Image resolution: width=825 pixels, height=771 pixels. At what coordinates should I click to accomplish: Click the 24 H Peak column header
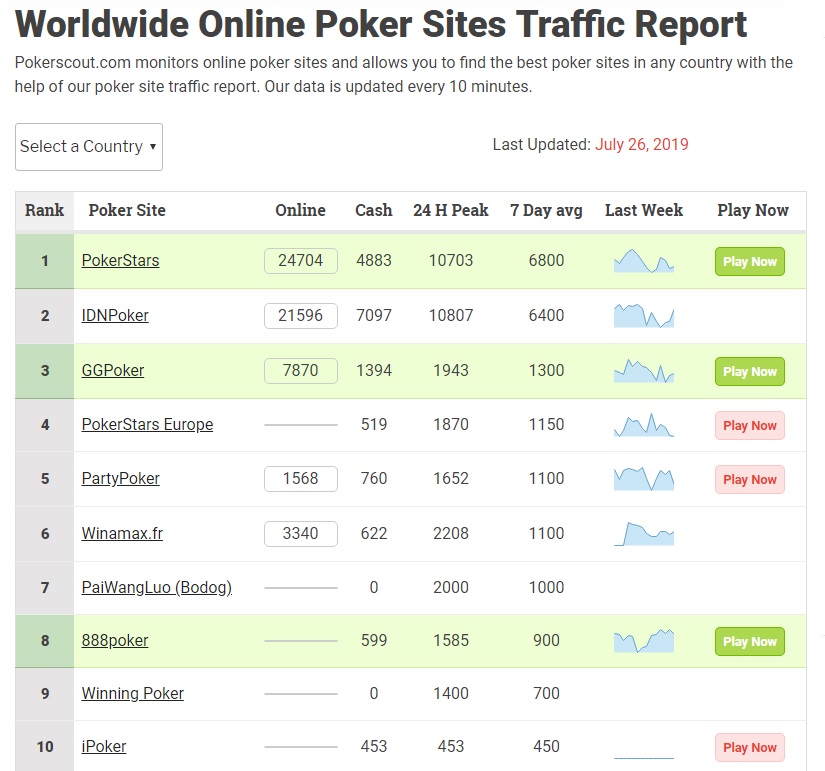click(x=451, y=211)
